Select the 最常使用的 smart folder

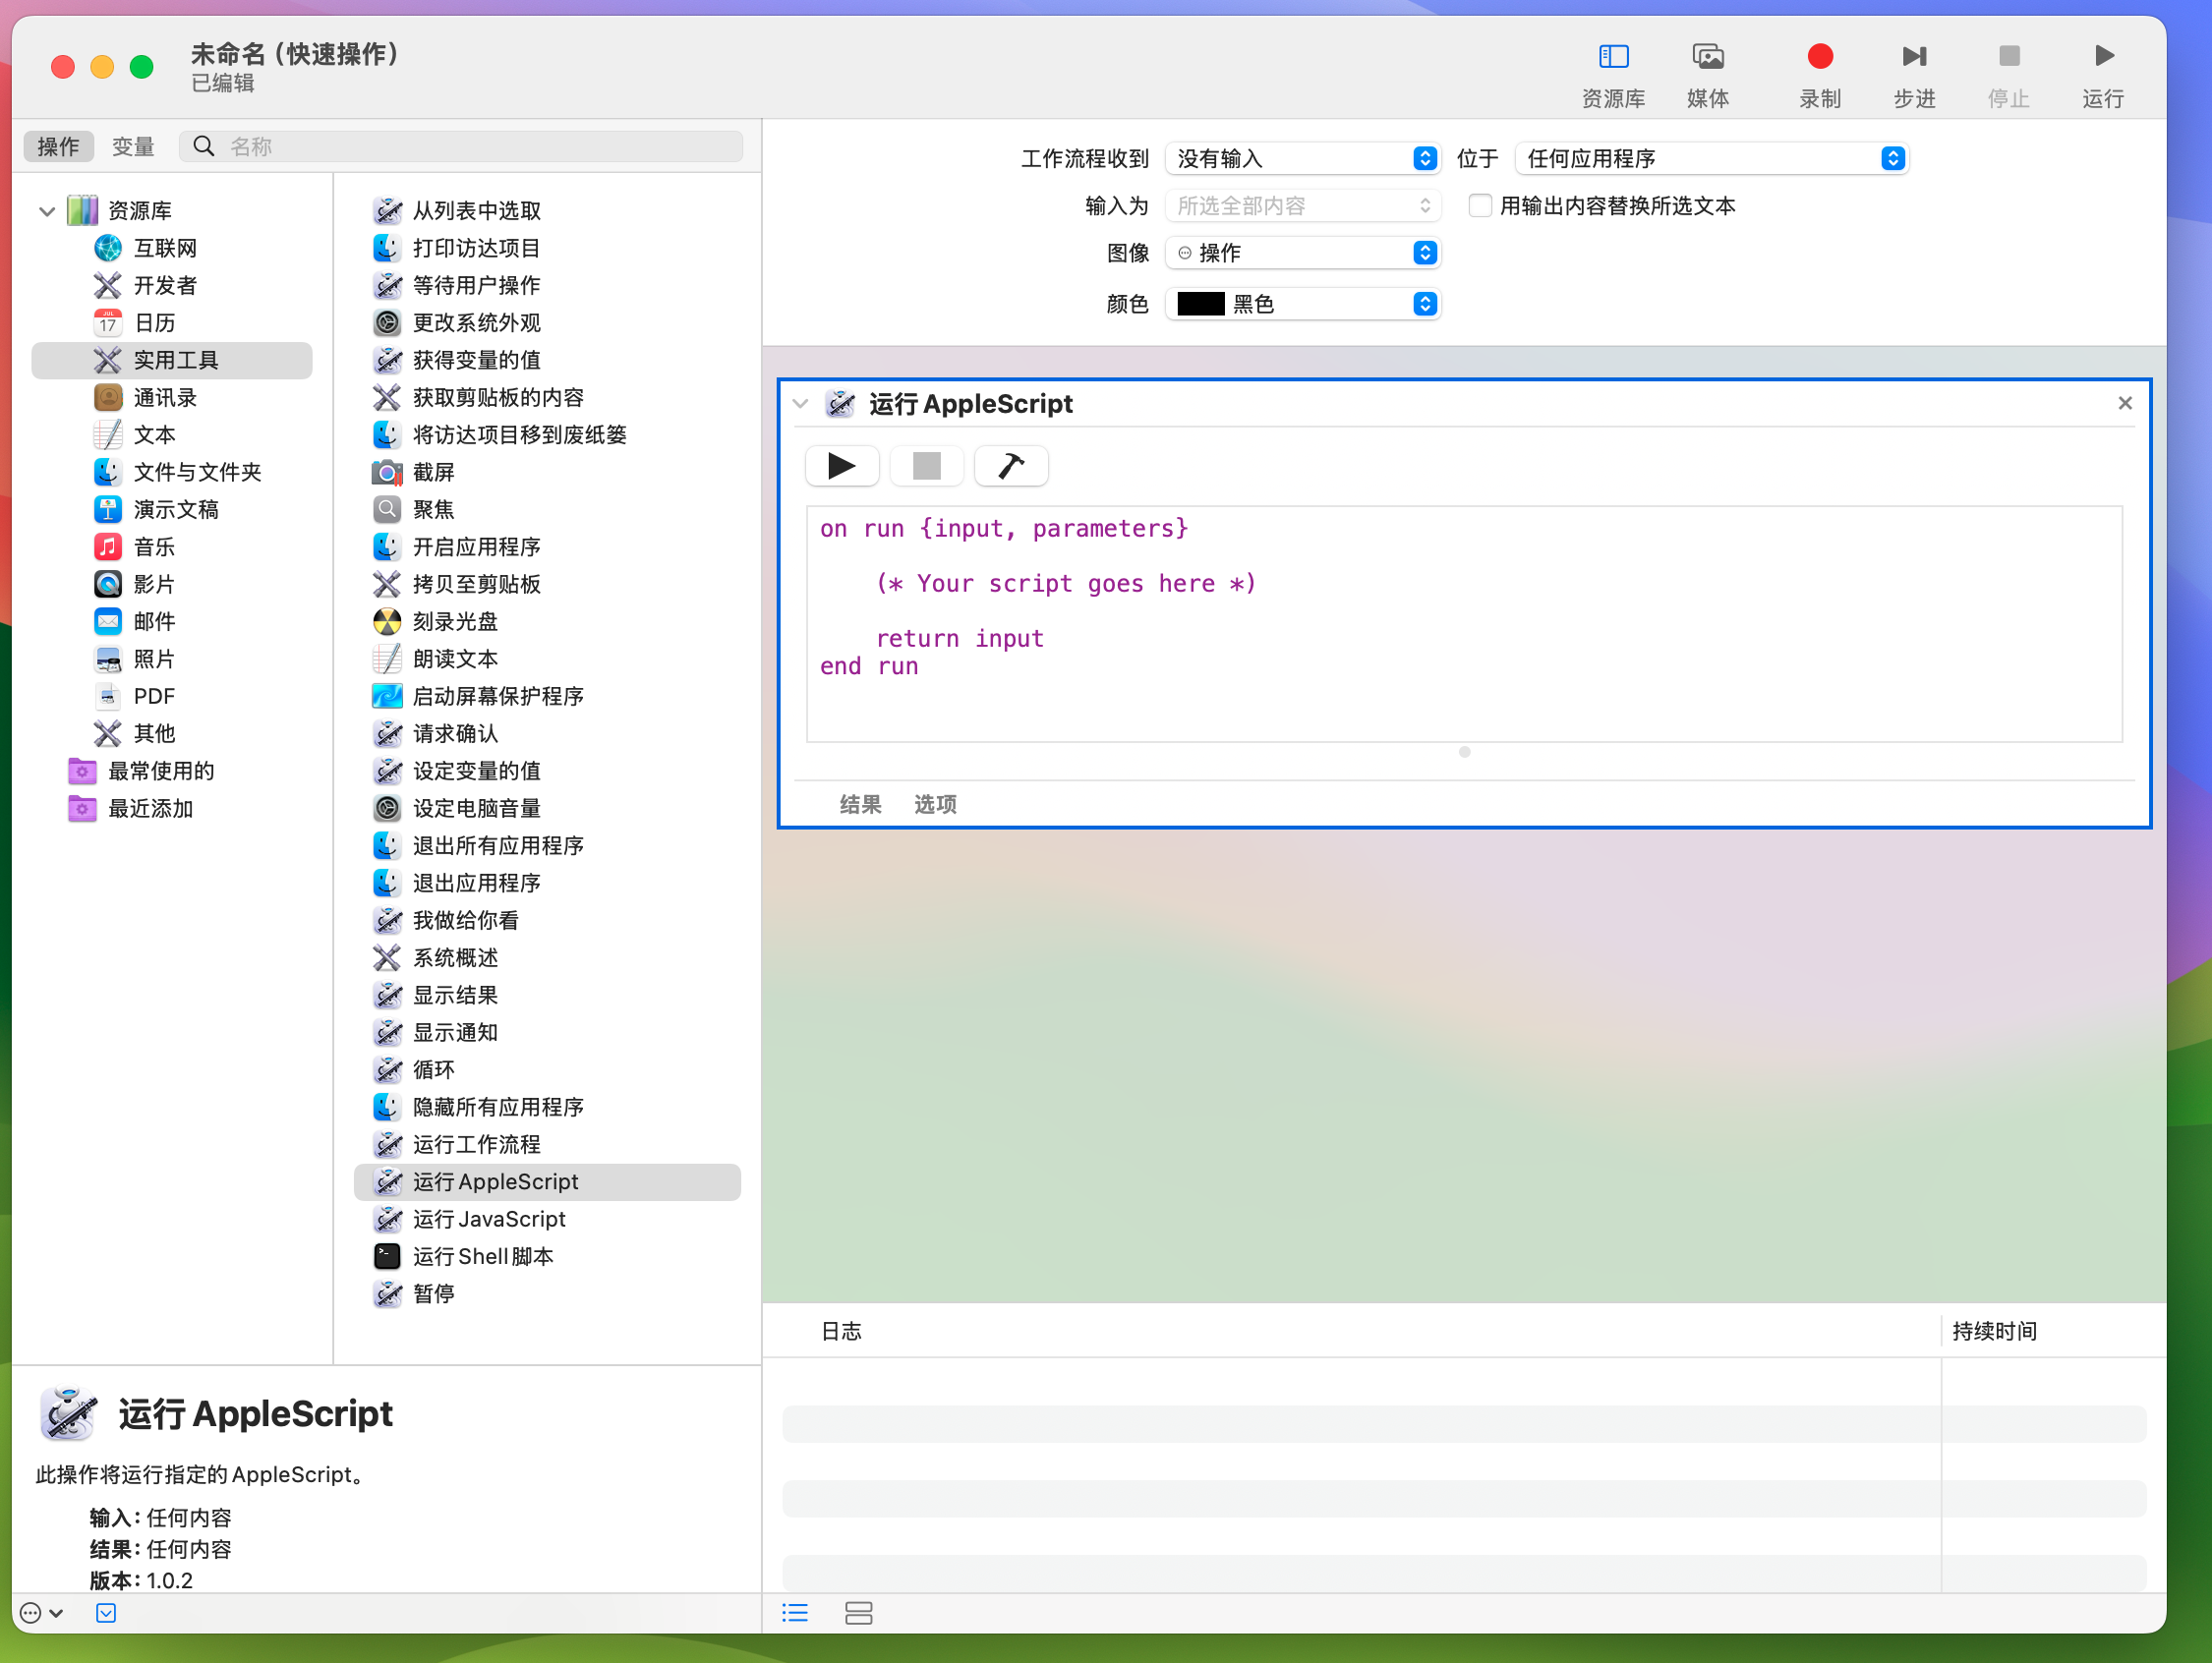point(160,771)
